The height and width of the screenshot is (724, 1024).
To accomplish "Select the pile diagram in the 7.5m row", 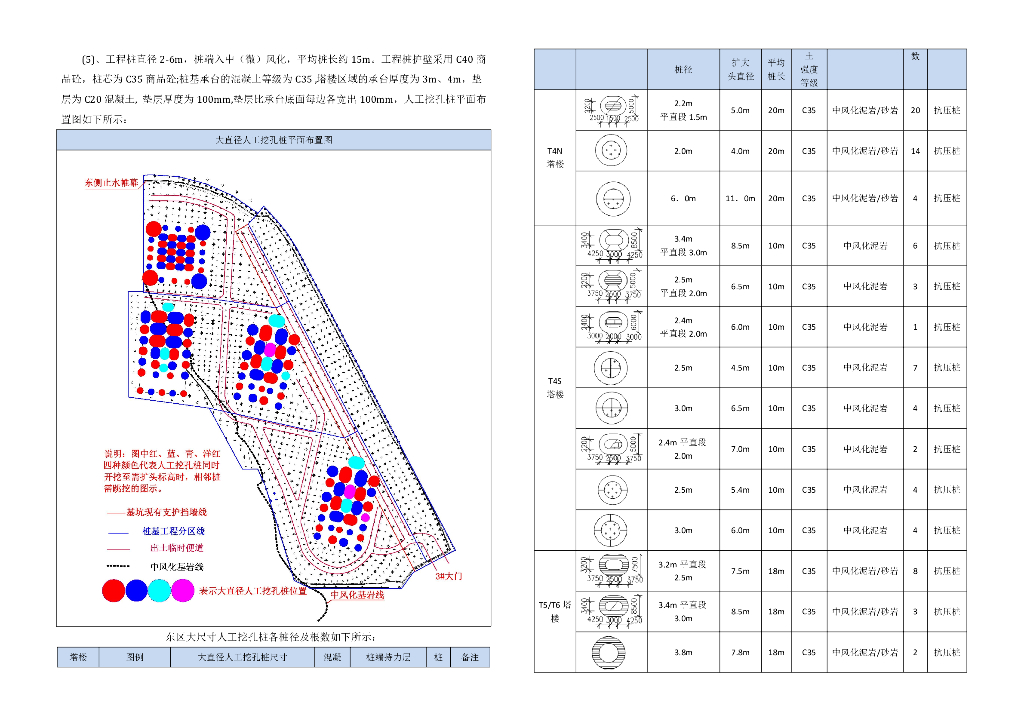I will coord(612,571).
